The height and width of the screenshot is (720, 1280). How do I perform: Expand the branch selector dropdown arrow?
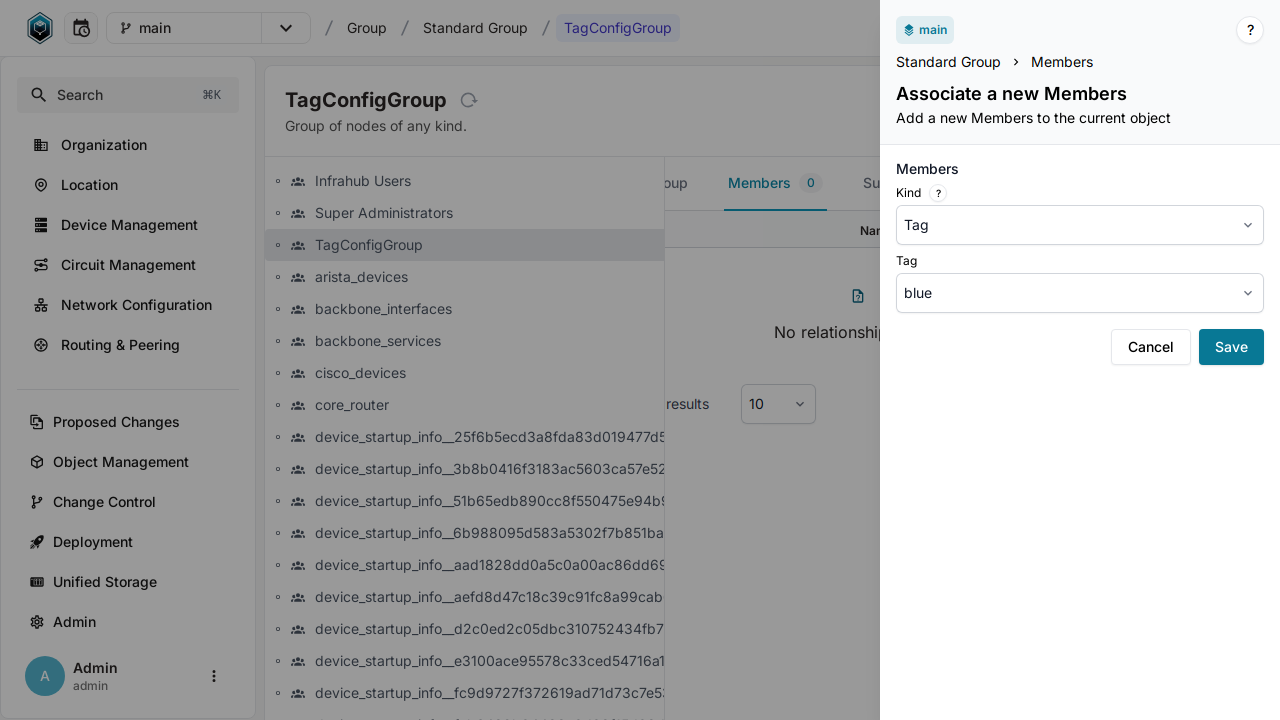(x=286, y=28)
